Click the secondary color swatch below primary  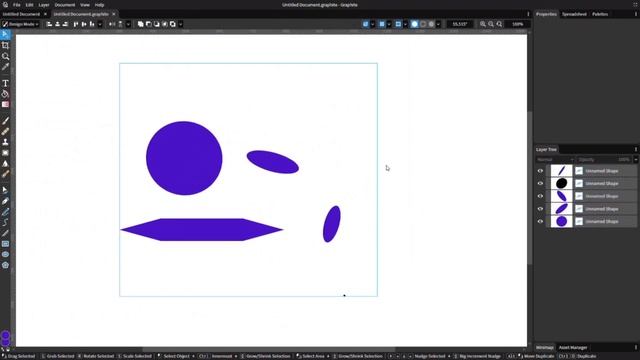pyautogui.click(x=5, y=342)
